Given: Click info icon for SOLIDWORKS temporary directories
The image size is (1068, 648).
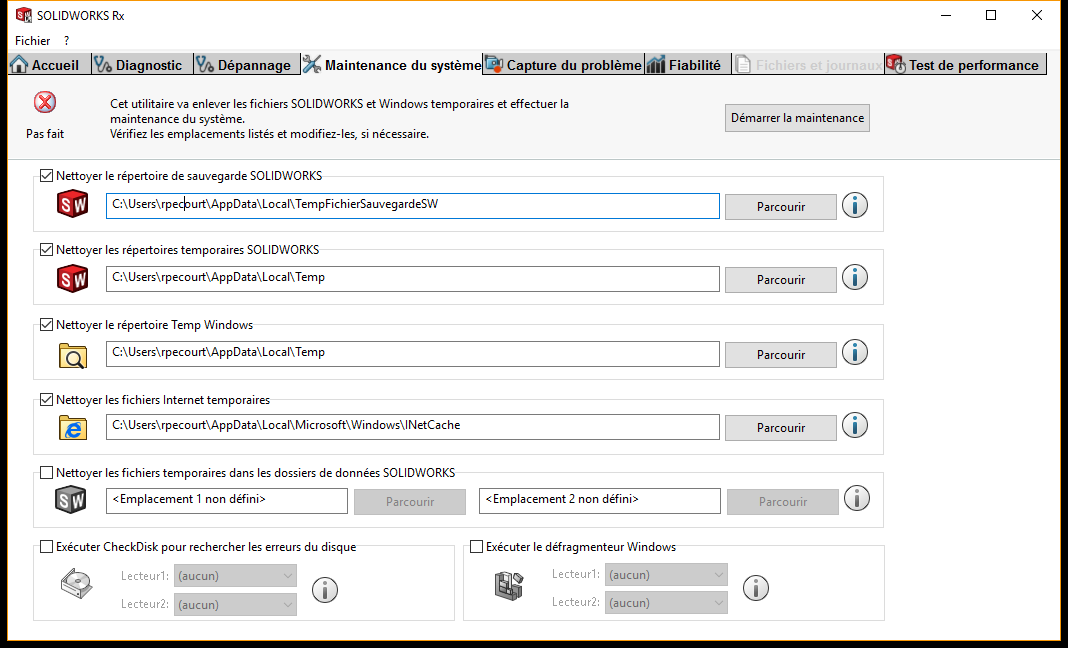Looking at the screenshot, I should pyautogui.click(x=854, y=278).
